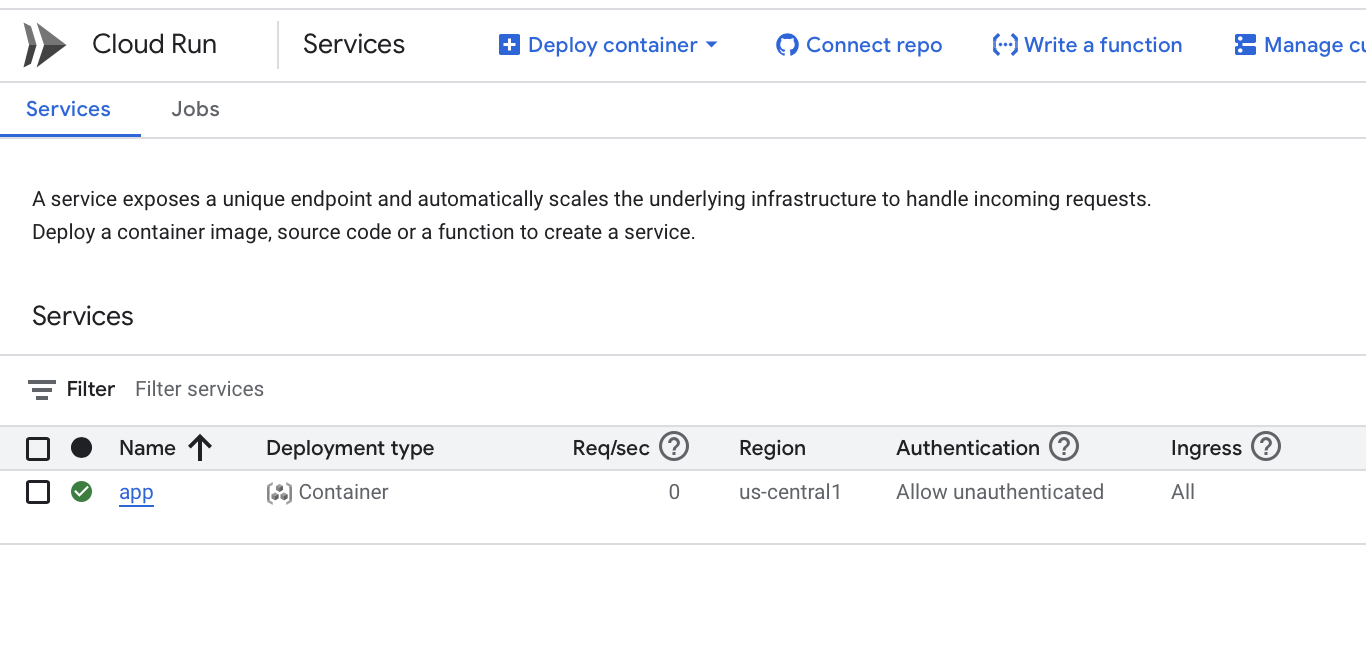Check the box for the app service

point(38,492)
